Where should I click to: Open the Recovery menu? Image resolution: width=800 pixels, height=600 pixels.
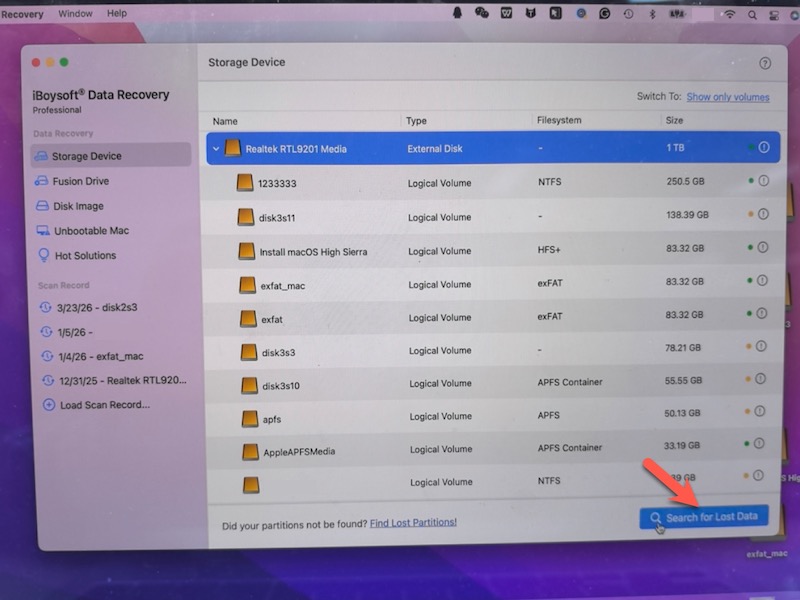click(x=22, y=14)
